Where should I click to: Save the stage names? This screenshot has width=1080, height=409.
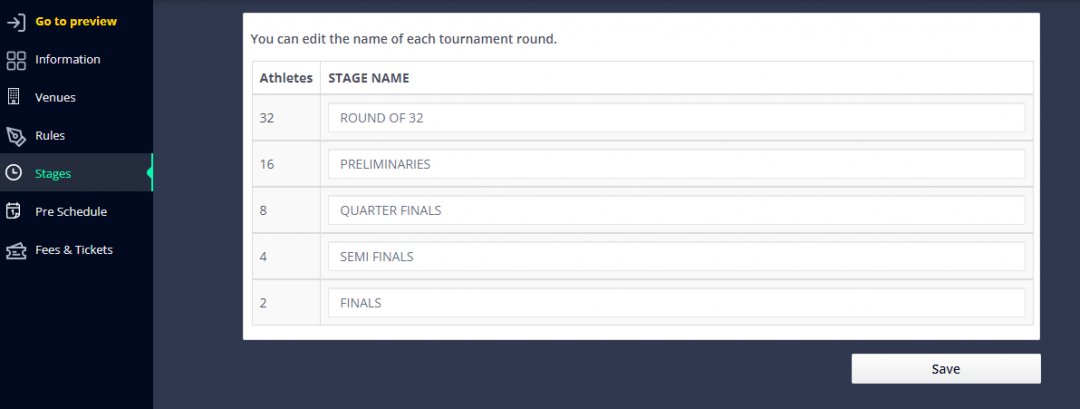946,369
